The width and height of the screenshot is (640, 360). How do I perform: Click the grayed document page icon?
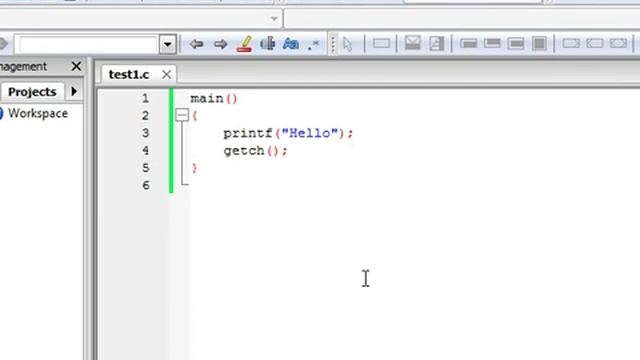point(436,43)
